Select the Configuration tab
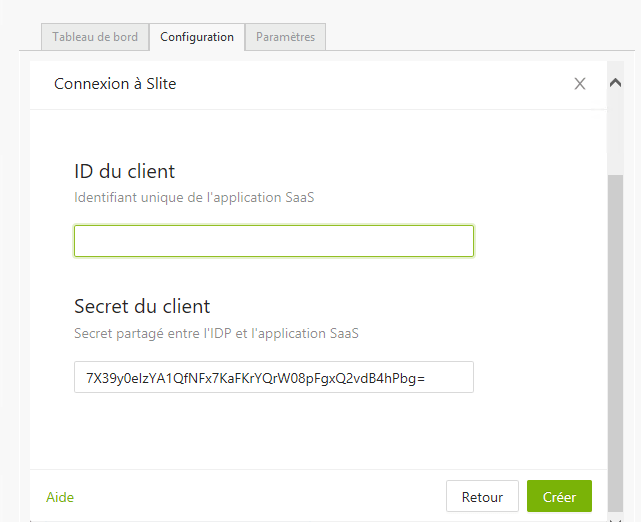This screenshot has height=522, width=641. point(197,37)
